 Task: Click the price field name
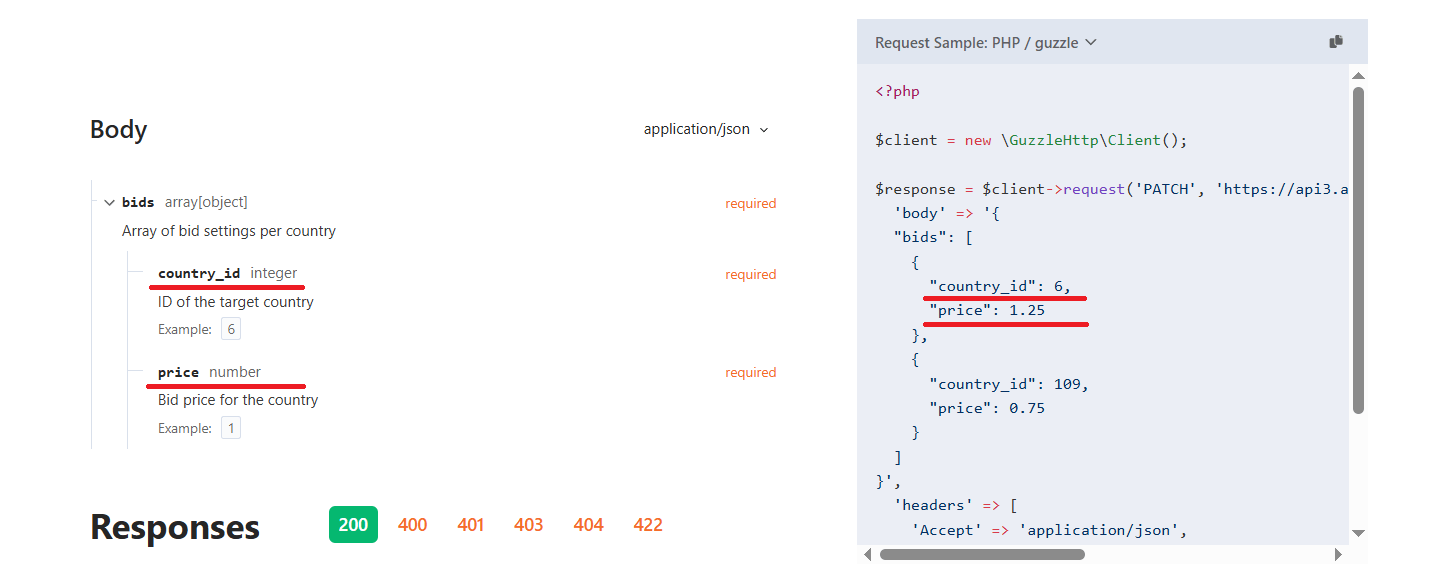point(178,373)
